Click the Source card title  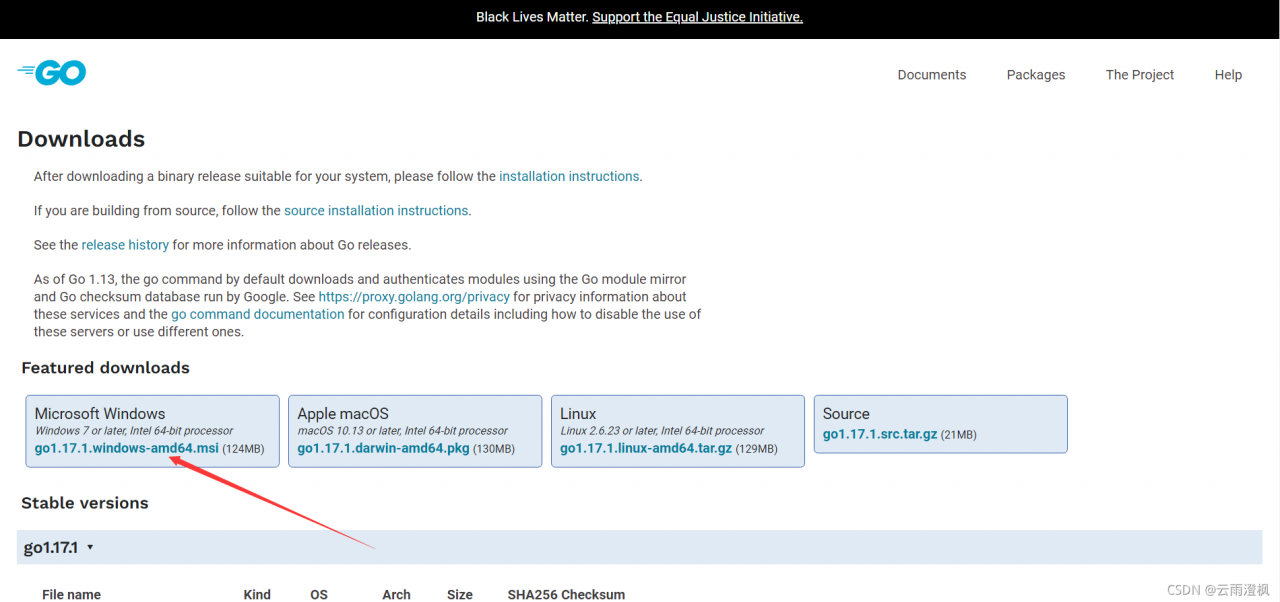[x=846, y=413]
